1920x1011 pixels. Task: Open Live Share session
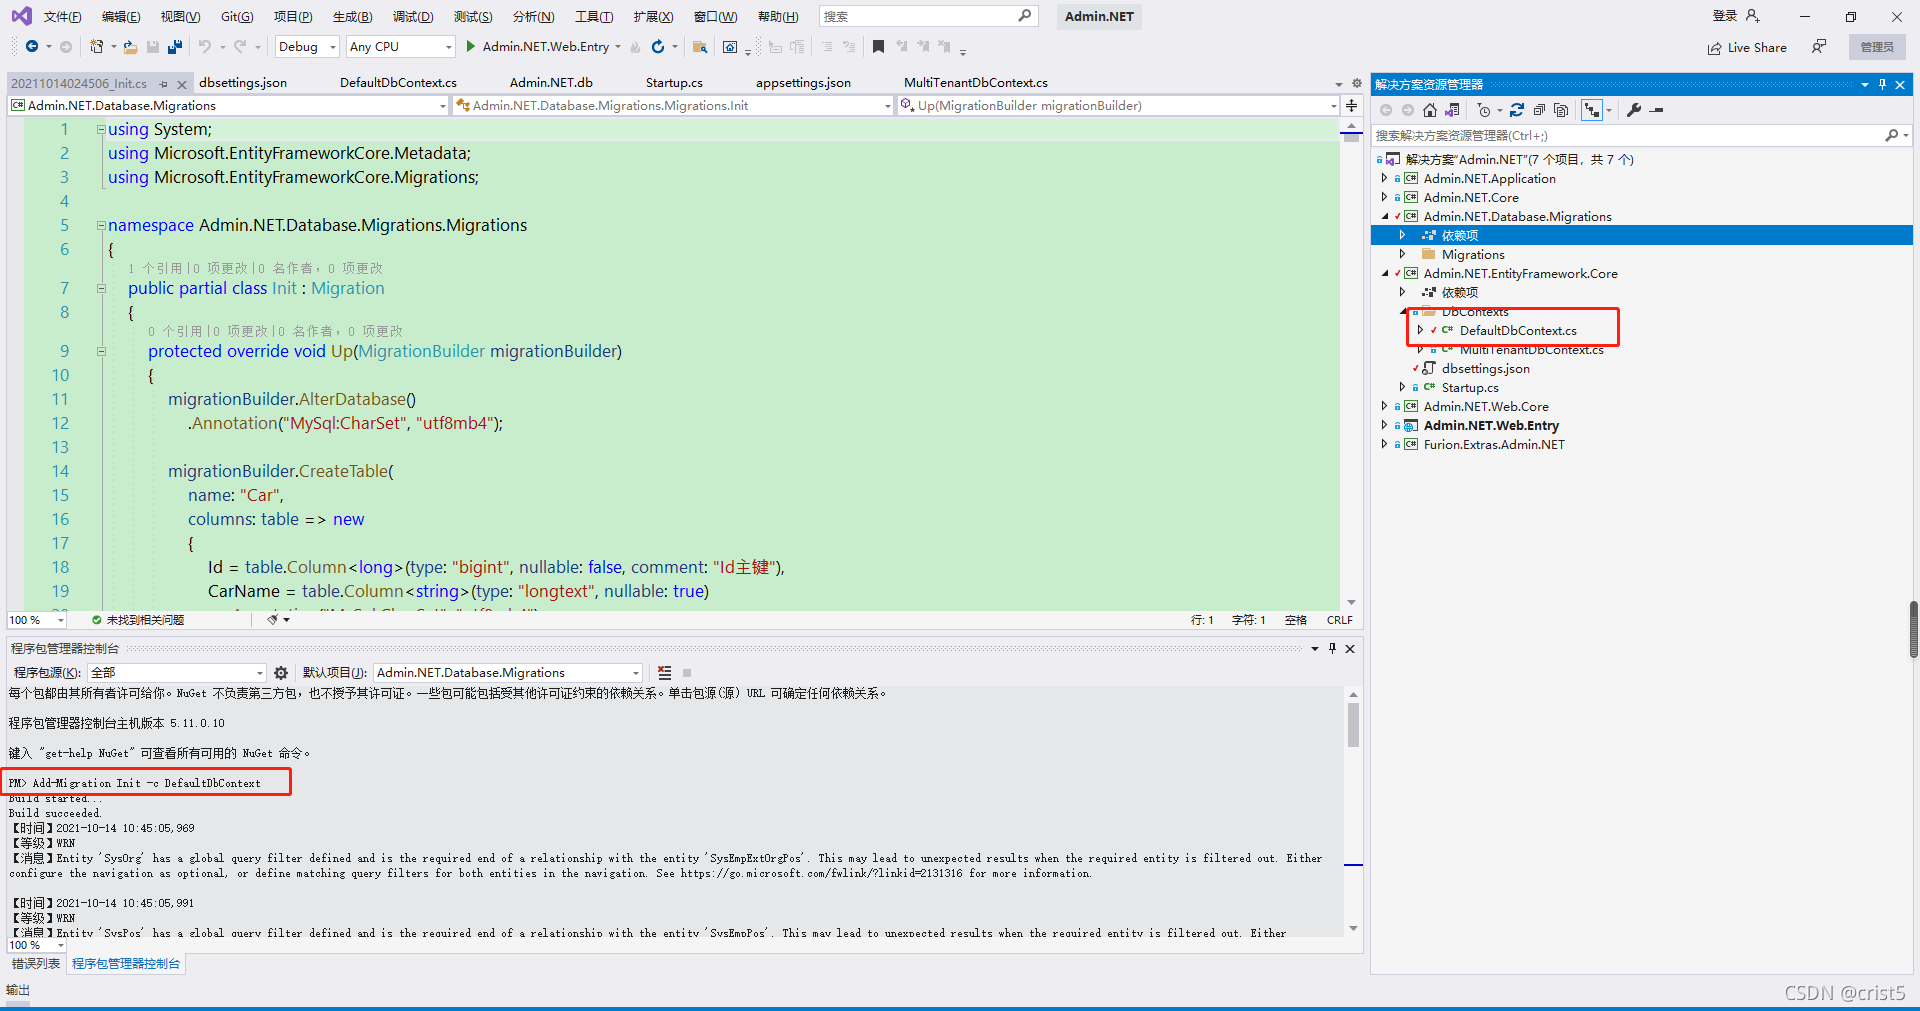(1747, 47)
